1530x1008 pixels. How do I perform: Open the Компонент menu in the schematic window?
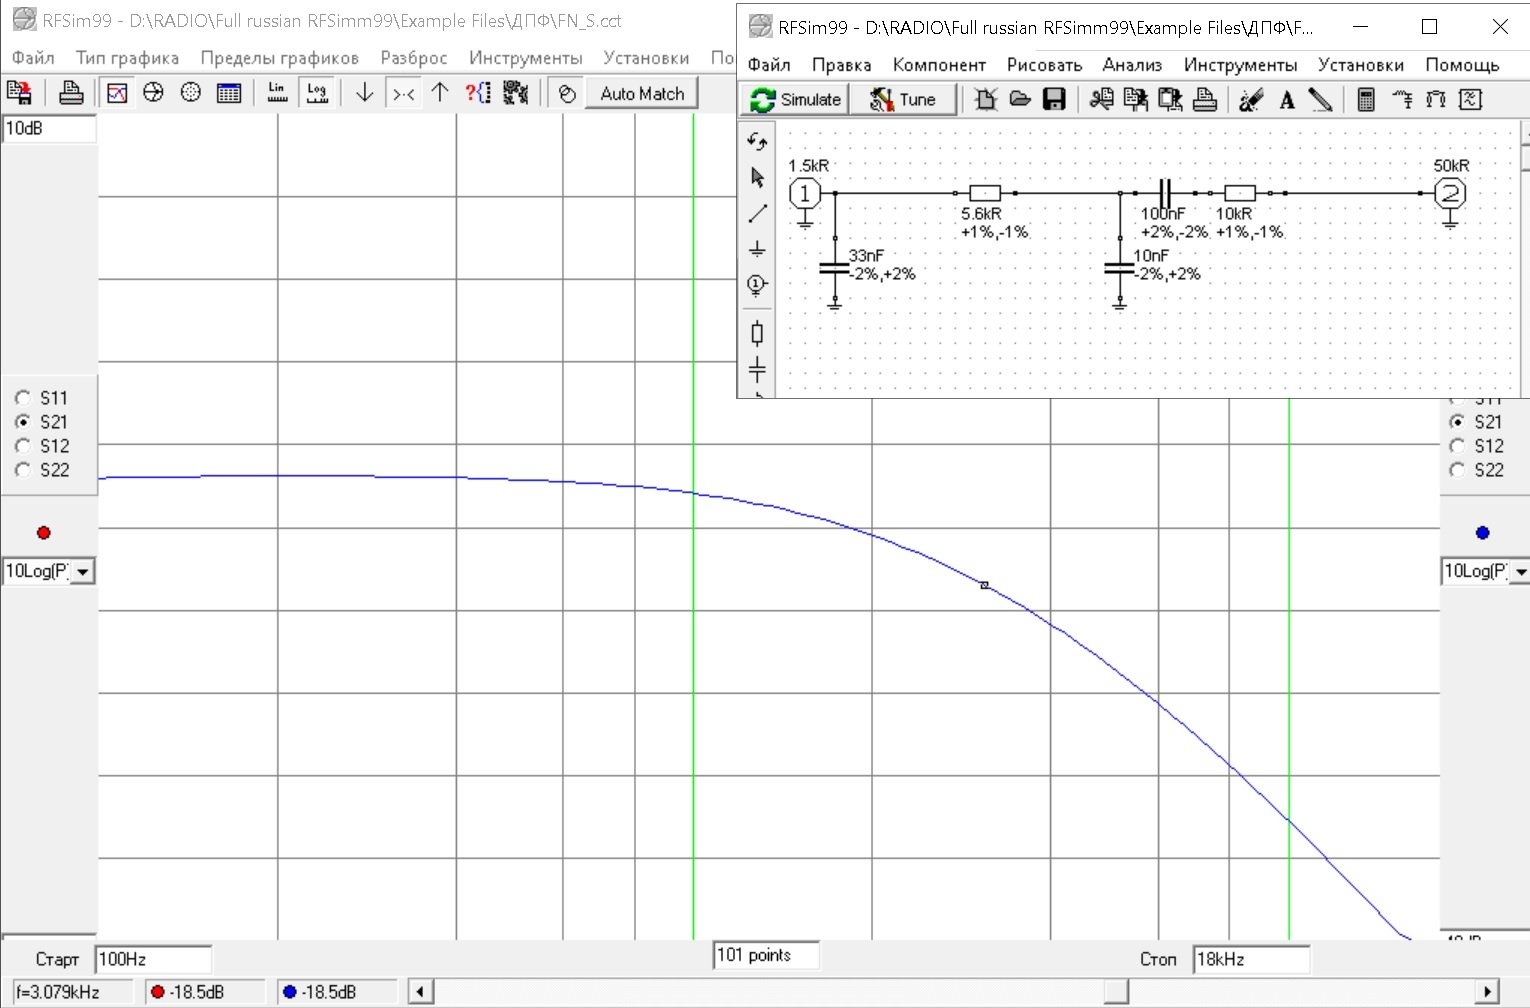pos(939,65)
